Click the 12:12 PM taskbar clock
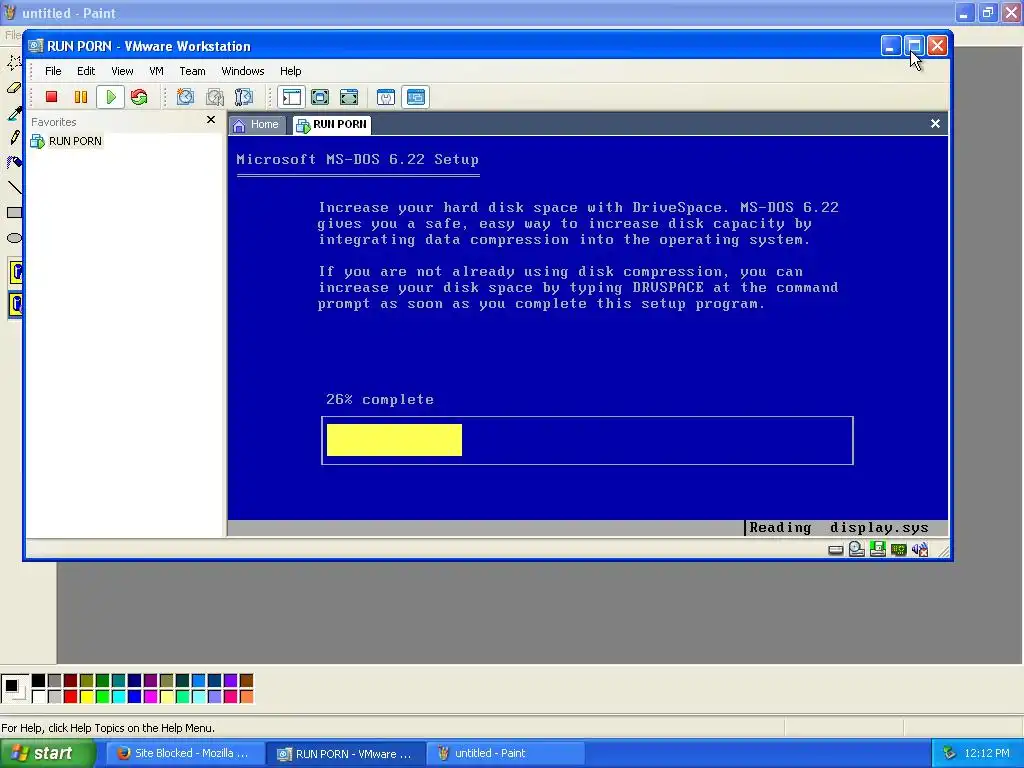The height and width of the screenshot is (768, 1024). coord(987,754)
